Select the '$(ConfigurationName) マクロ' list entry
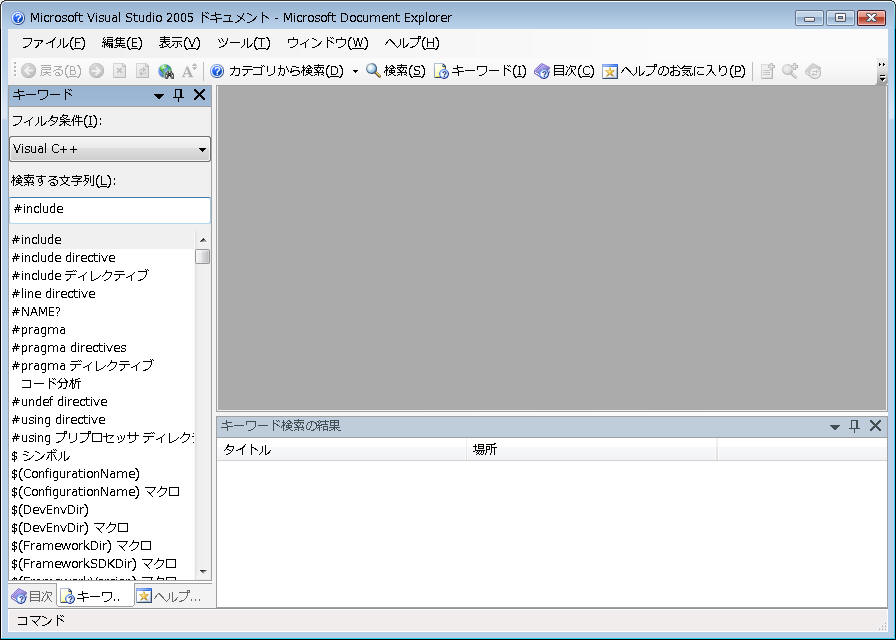This screenshot has width=896, height=640. [x=103, y=491]
